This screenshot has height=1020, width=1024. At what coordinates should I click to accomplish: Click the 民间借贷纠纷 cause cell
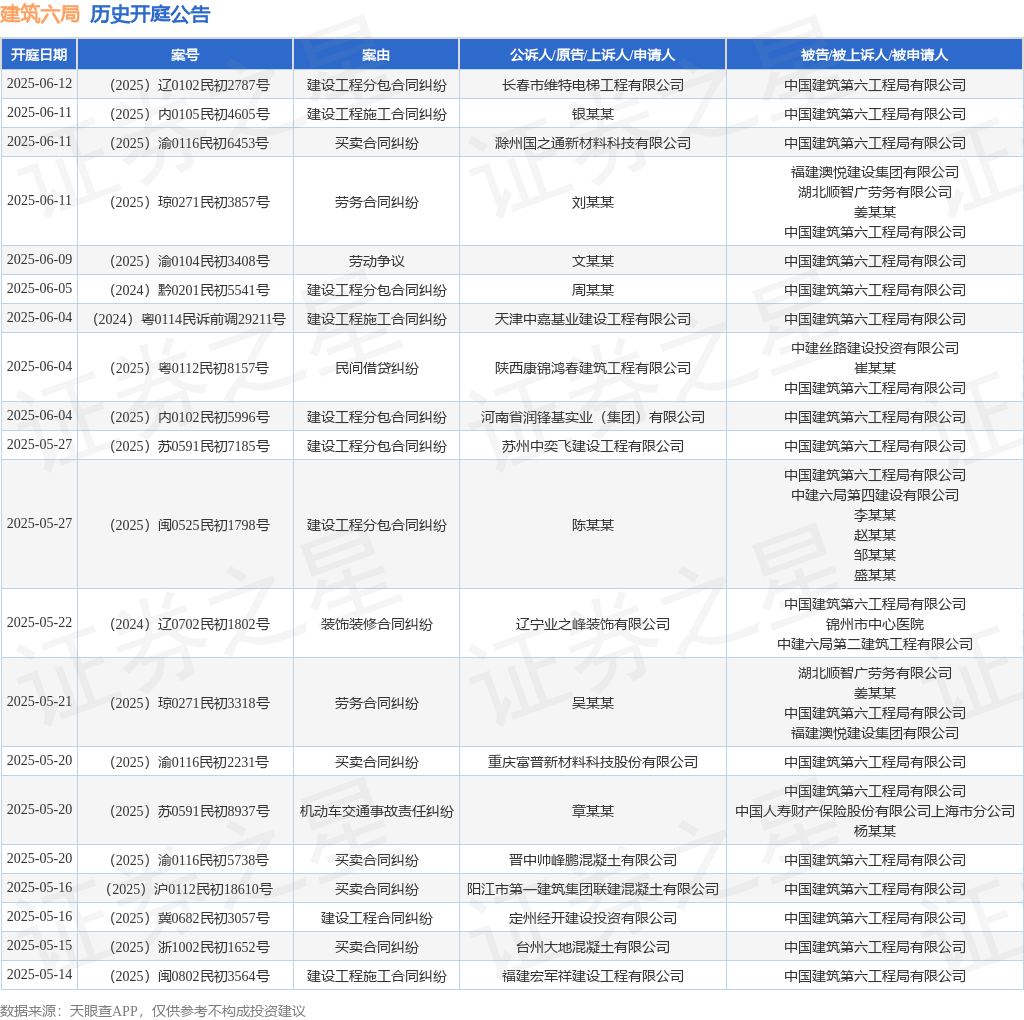tap(376, 368)
